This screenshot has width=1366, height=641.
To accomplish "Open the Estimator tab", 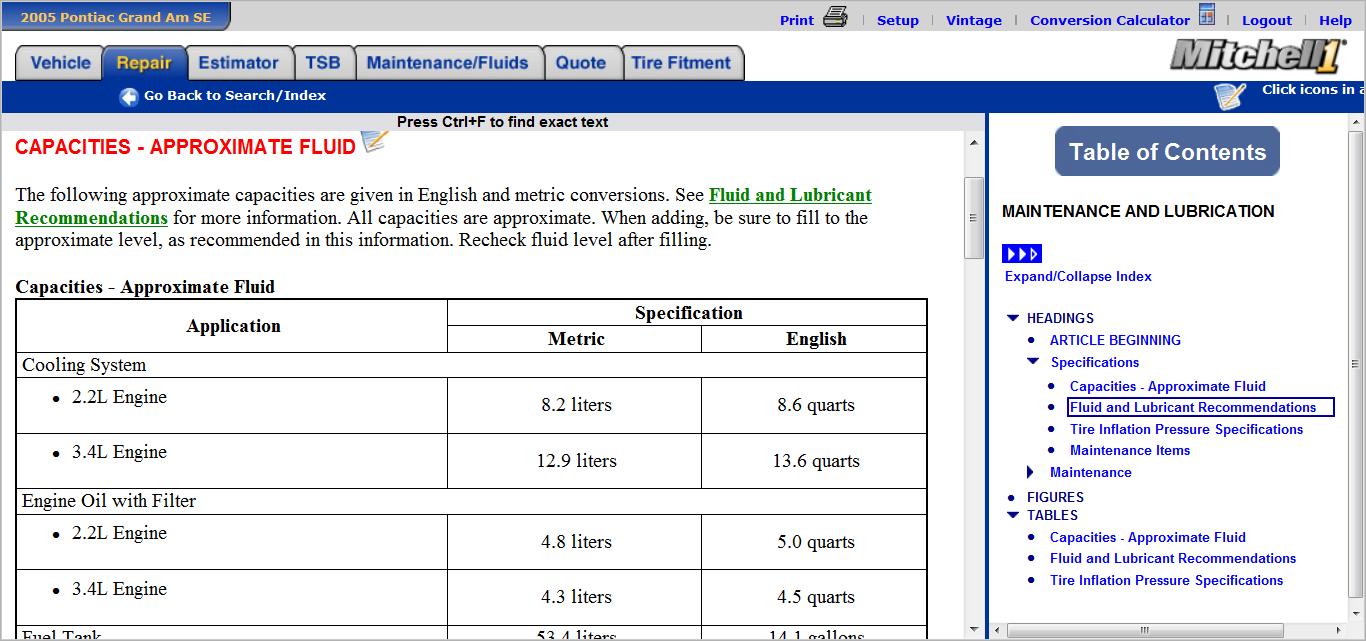I will point(239,63).
